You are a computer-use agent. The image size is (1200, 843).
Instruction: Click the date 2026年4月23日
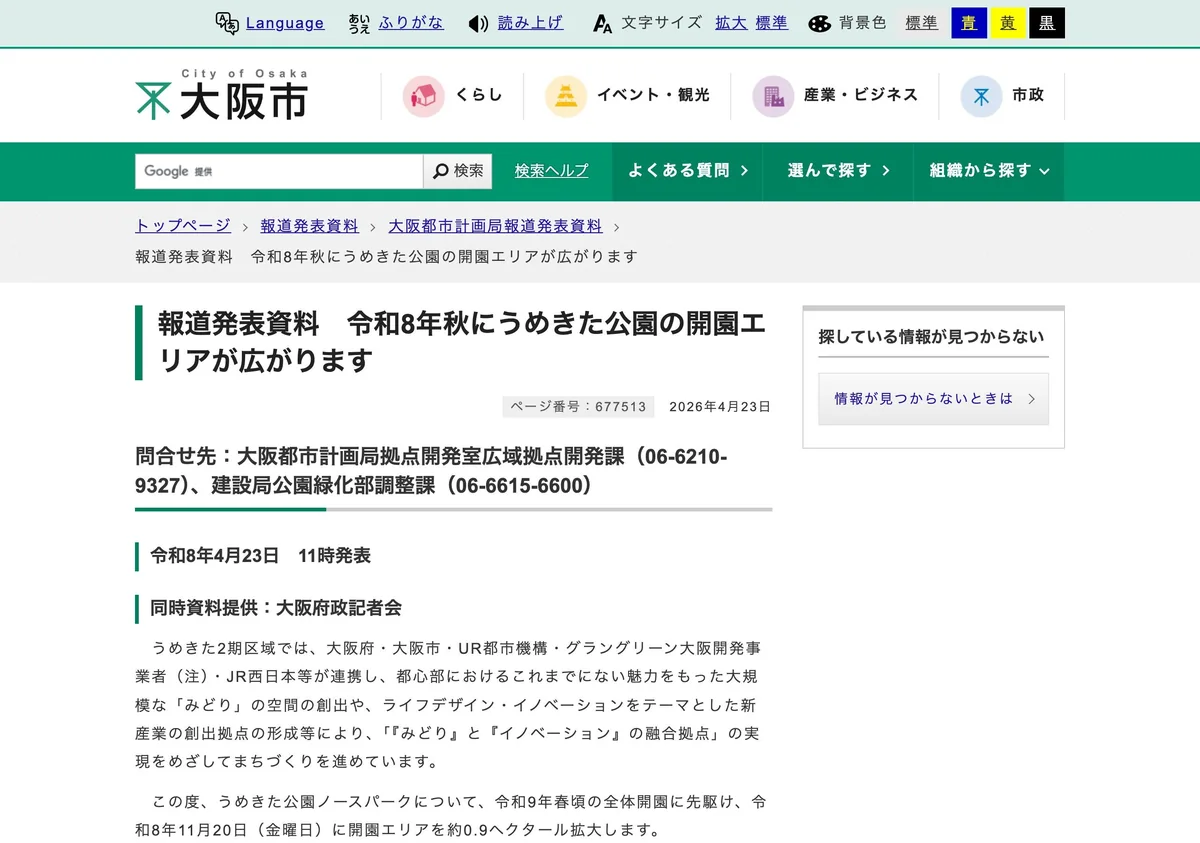[720, 407]
